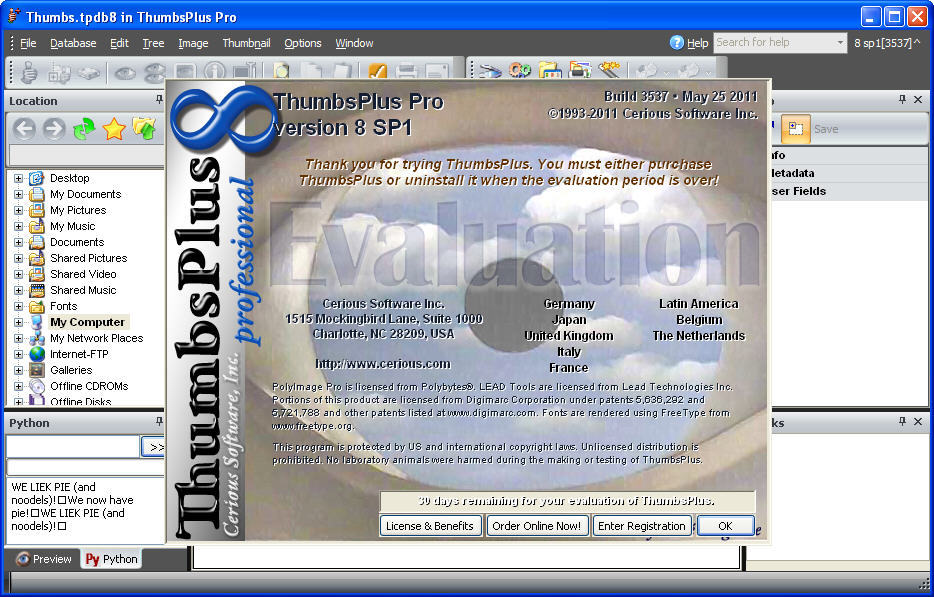This screenshot has height=597, width=934.
Task: Click the eye view icon in main toolbar
Action: (125, 73)
